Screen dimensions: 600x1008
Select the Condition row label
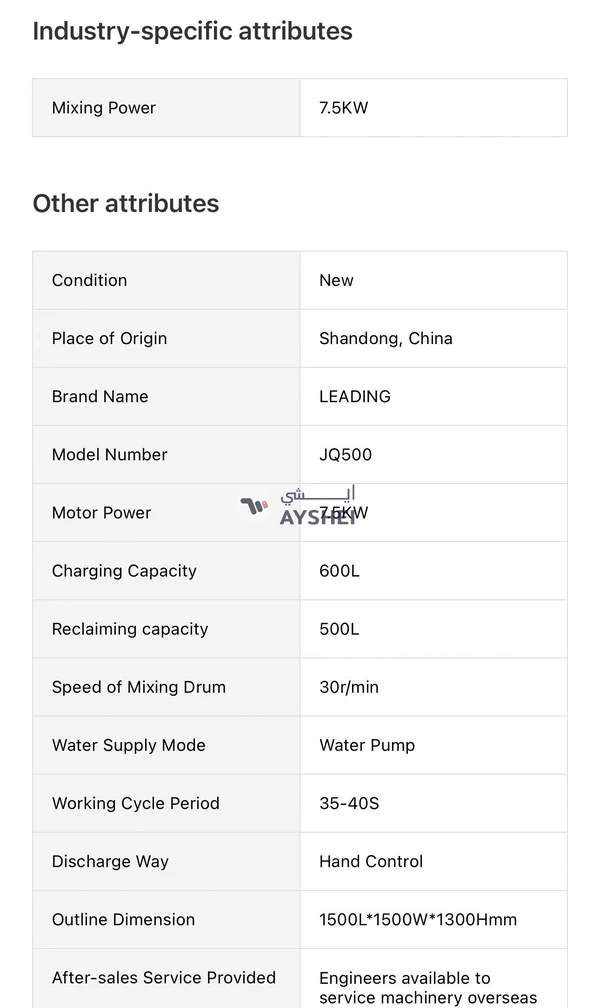pos(90,280)
